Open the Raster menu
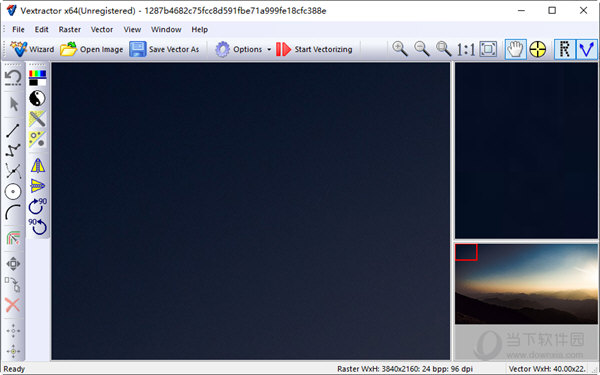The width and height of the screenshot is (600, 375). point(70,29)
